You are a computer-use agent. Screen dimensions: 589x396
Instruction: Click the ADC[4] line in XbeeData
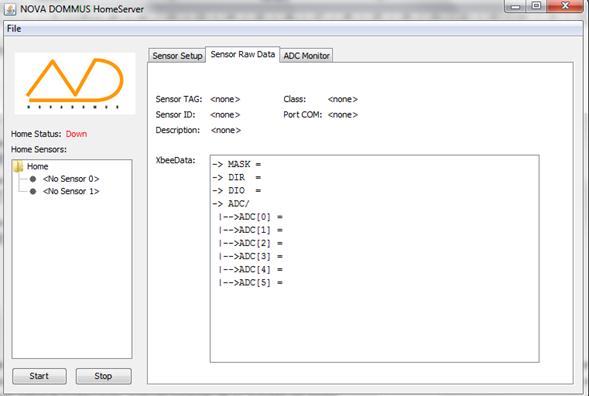coord(251,269)
